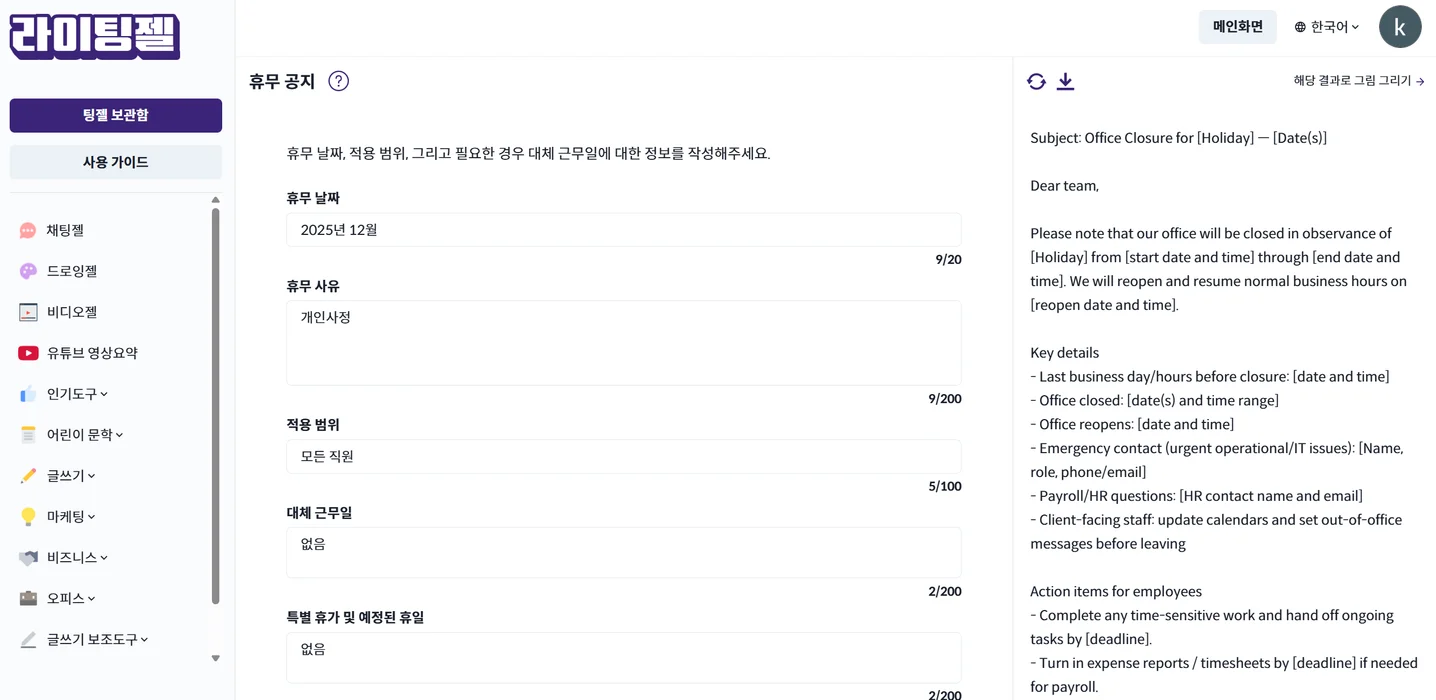Click the 9/20 character counter
This screenshot has width=1436, height=700.
[948, 260]
